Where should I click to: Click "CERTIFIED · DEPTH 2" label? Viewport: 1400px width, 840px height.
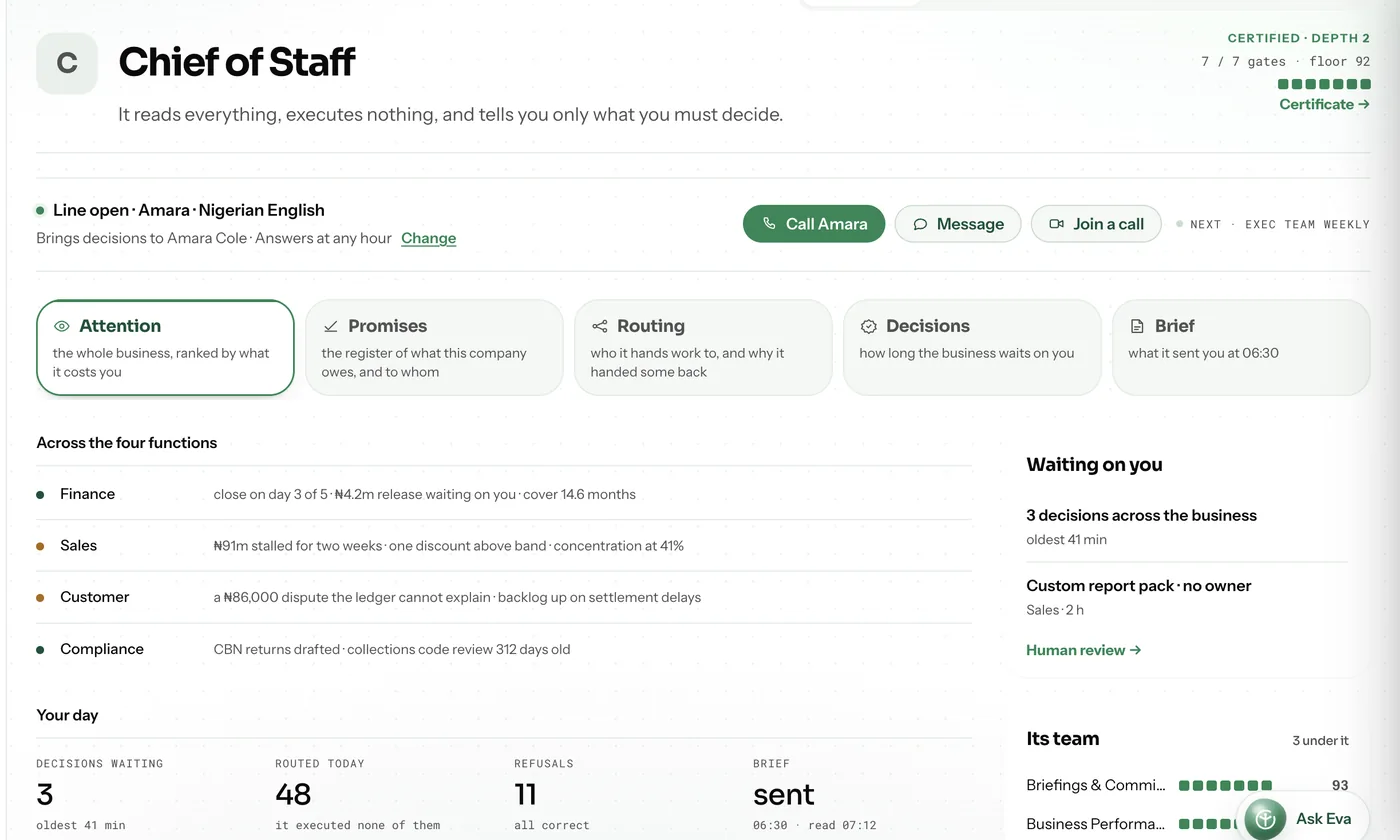(x=1298, y=38)
